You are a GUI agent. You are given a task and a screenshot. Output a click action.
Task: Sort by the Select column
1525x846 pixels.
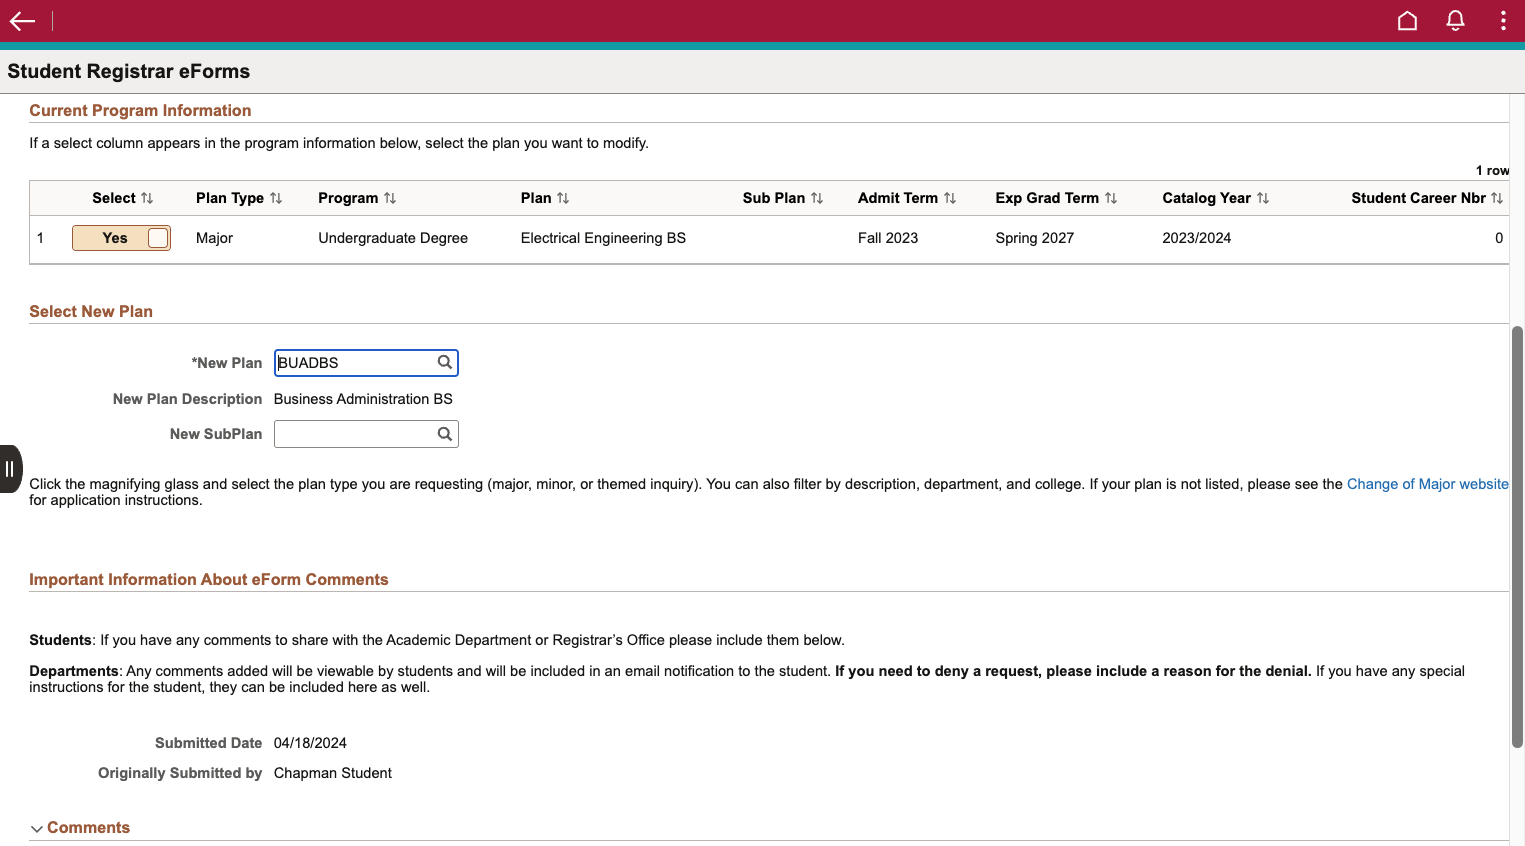[123, 198]
